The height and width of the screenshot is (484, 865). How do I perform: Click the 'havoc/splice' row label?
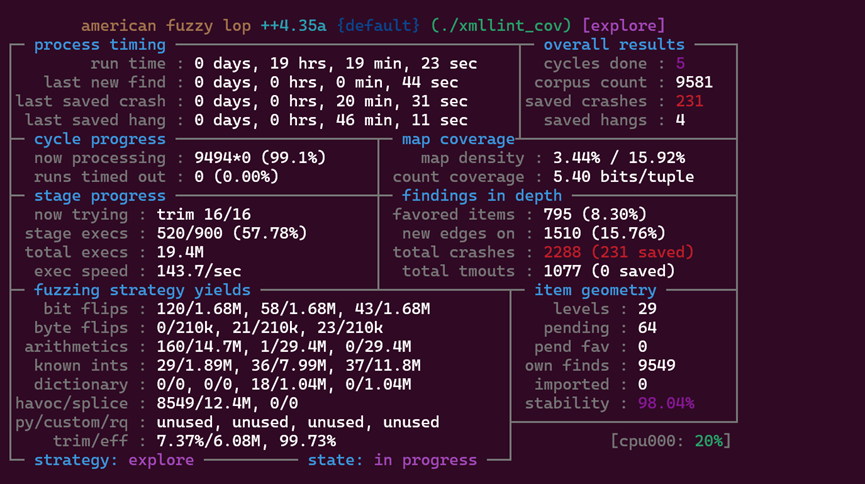click(72, 403)
